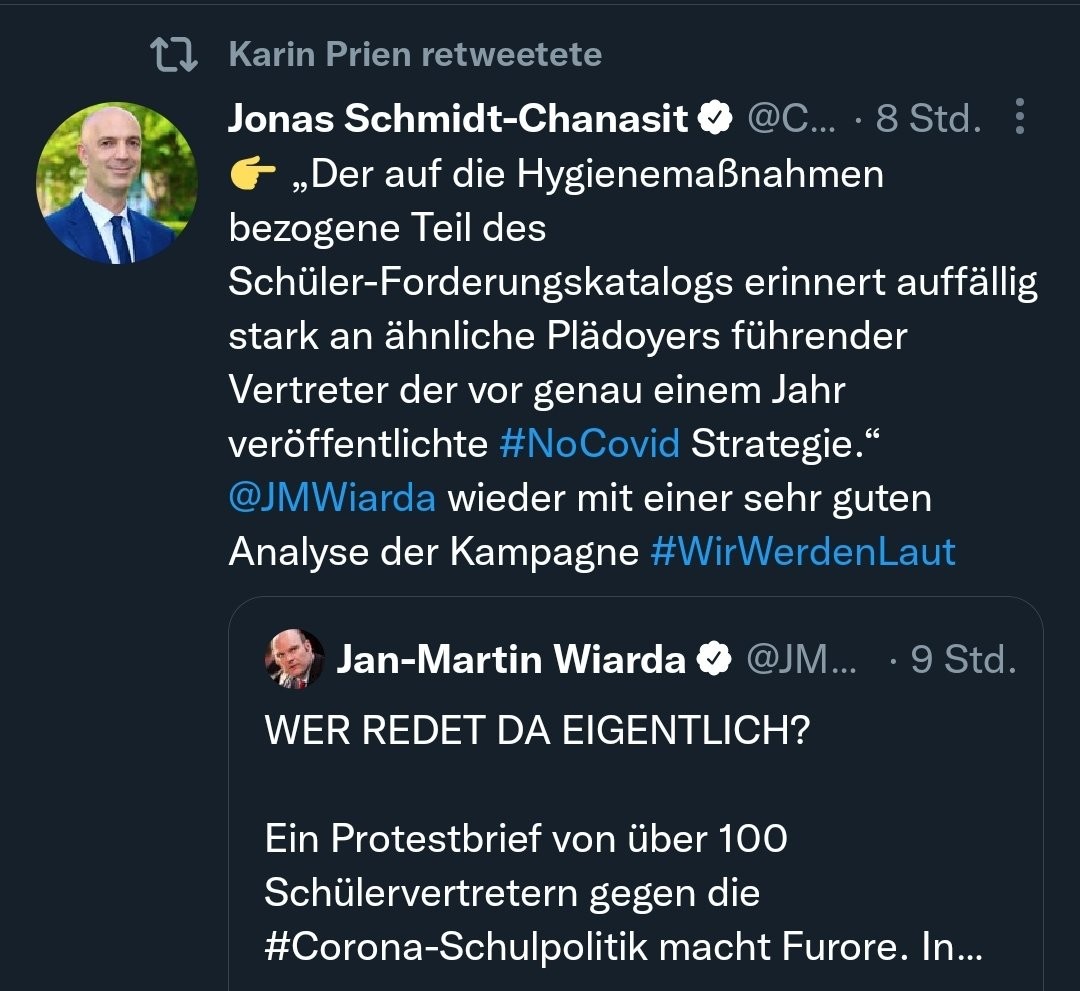Click Jan-Martin Wiarda's verified badge
Image resolution: width=1080 pixels, height=991 pixels.
point(713,659)
